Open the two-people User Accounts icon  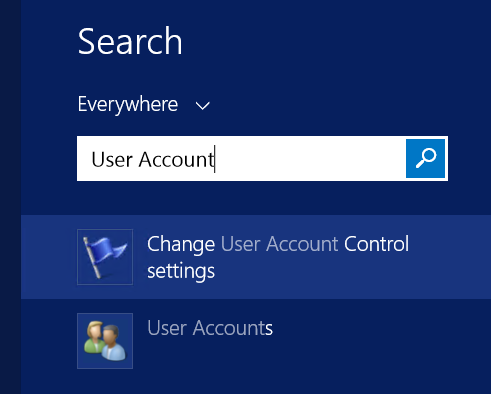point(105,341)
